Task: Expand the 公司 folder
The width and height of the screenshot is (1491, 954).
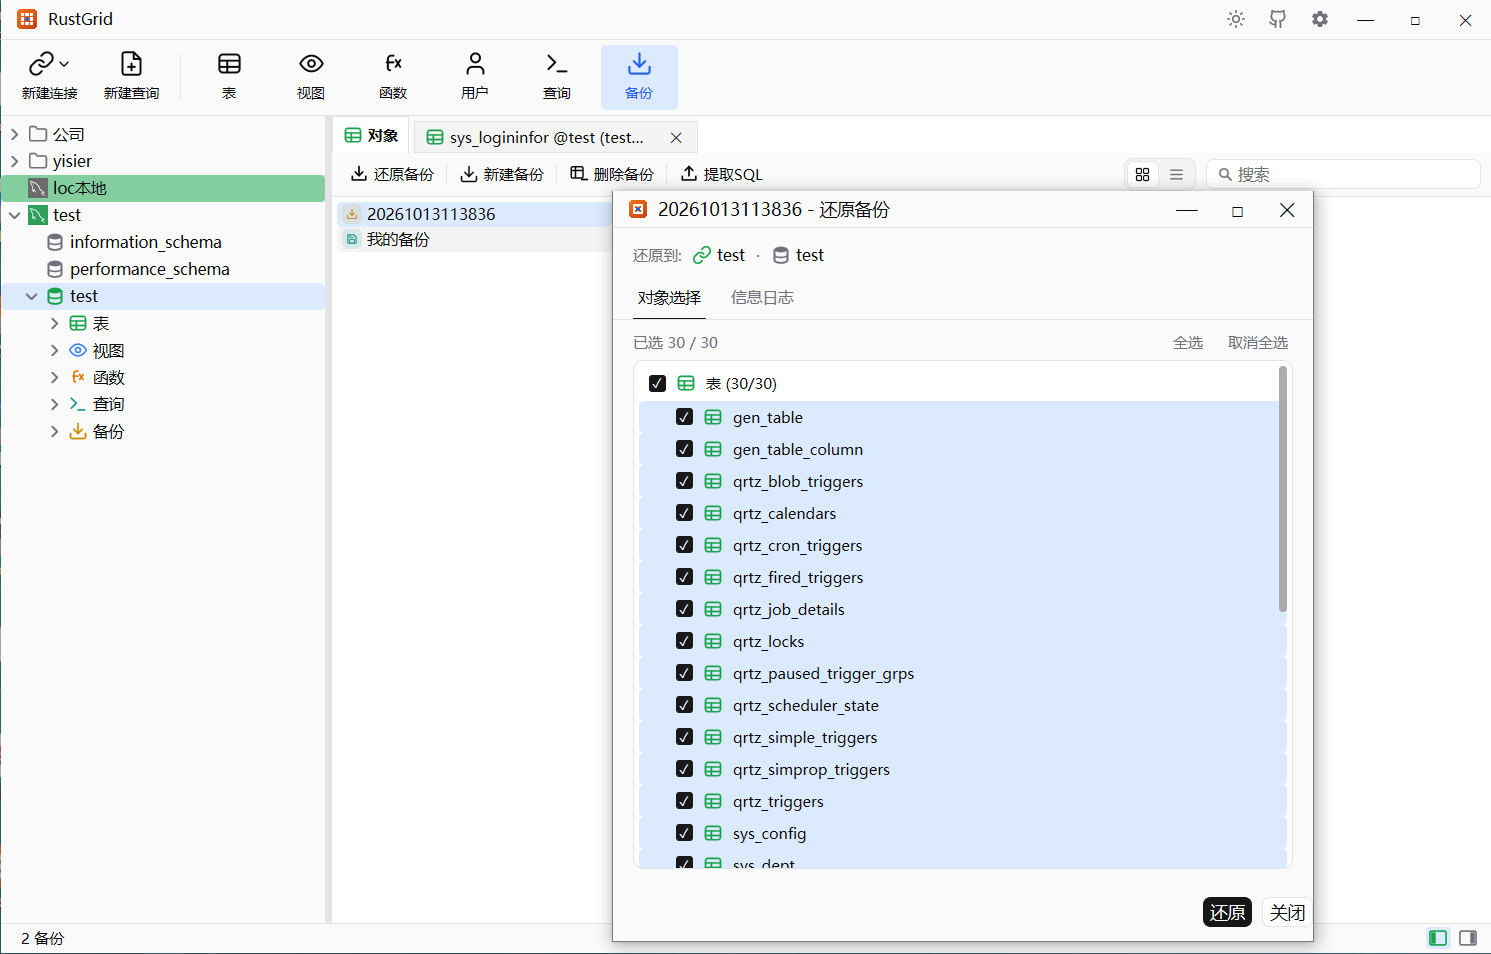Action: coord(14,134)
